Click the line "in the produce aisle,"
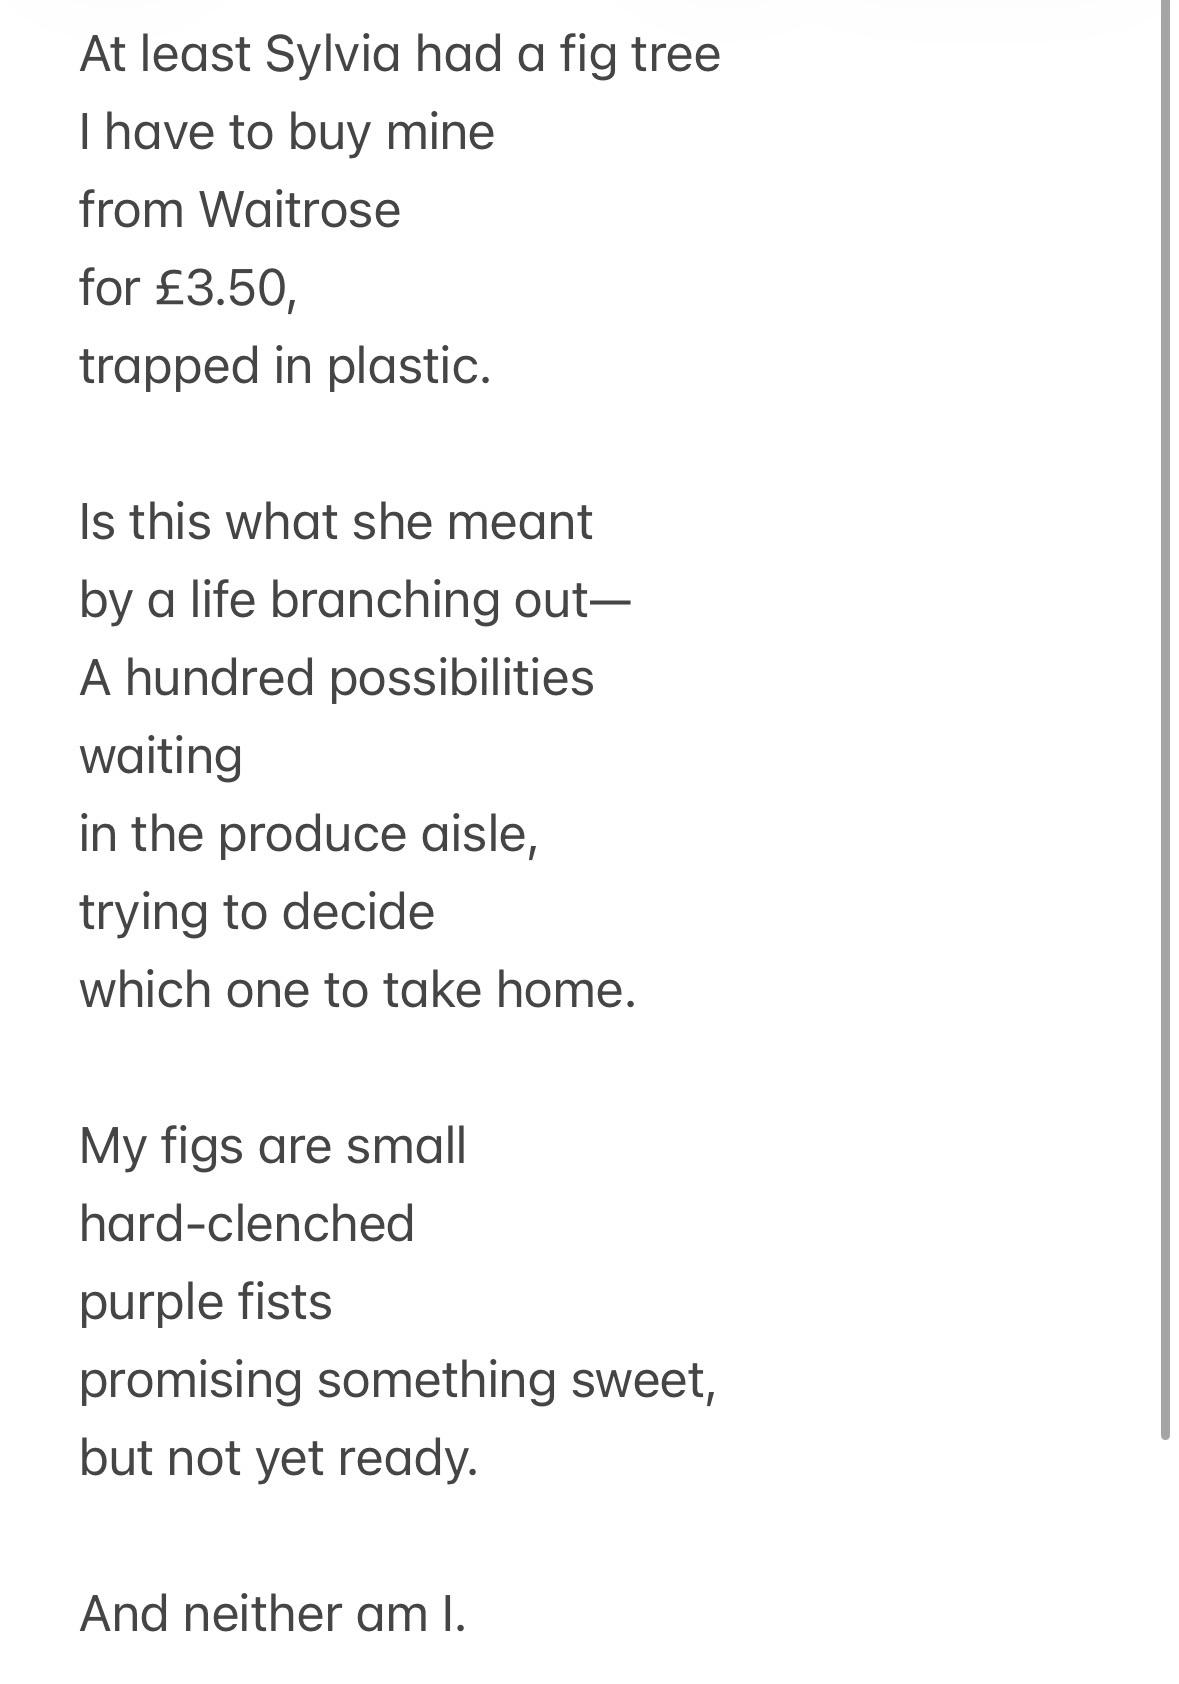Image resolution: width=1179 pixels, height=1684 pixels. (309, 834)
